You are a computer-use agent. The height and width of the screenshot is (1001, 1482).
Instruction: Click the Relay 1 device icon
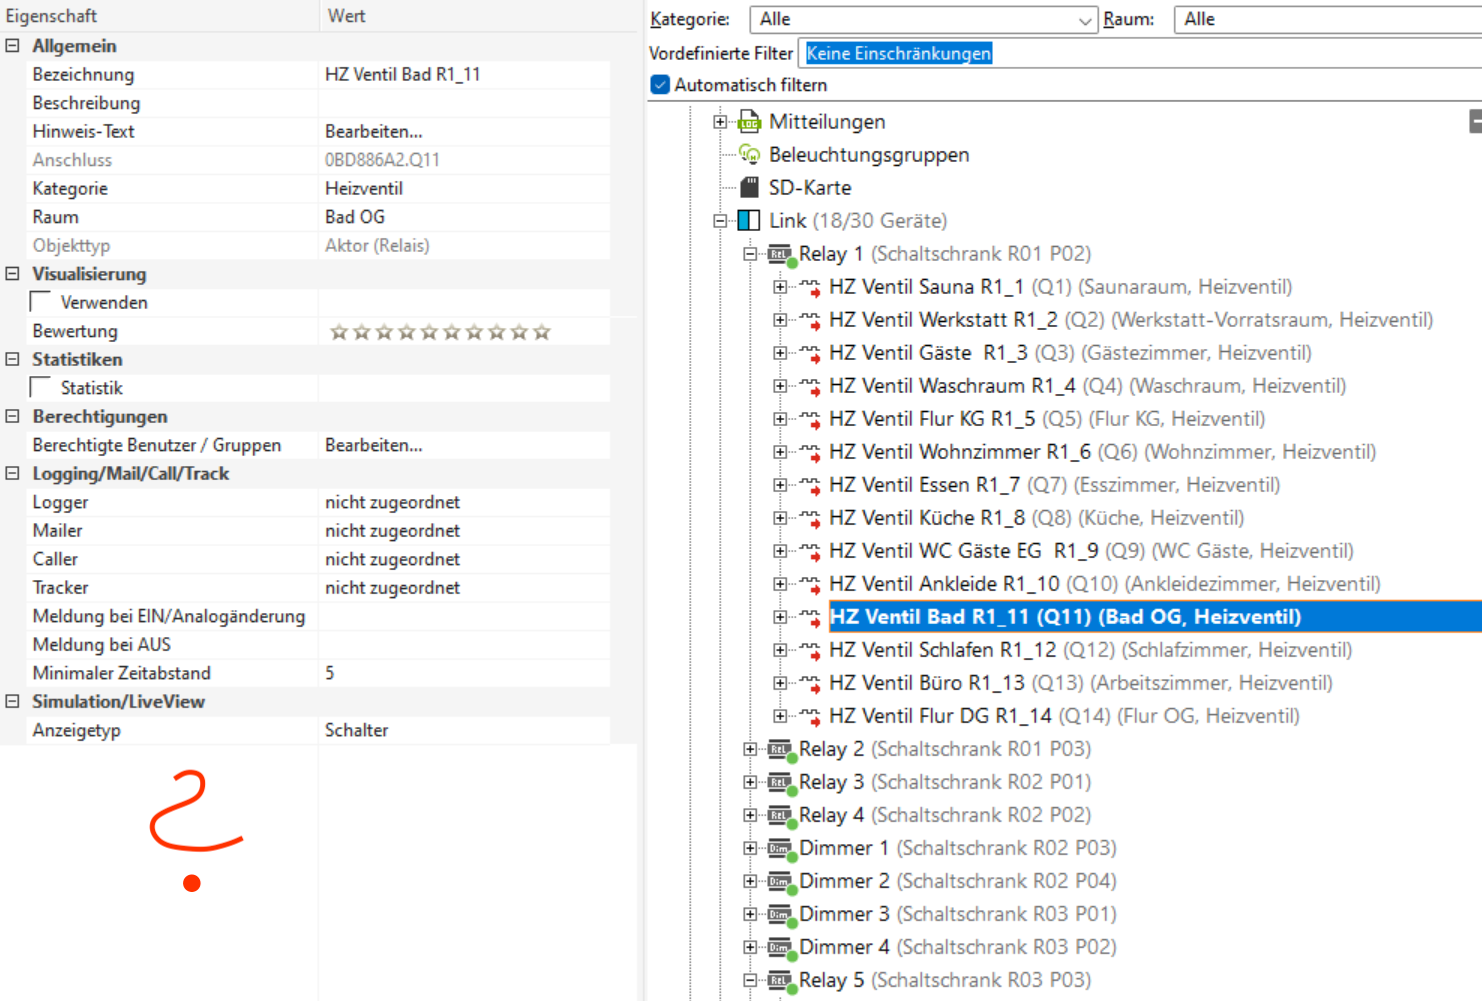[781, 255]
